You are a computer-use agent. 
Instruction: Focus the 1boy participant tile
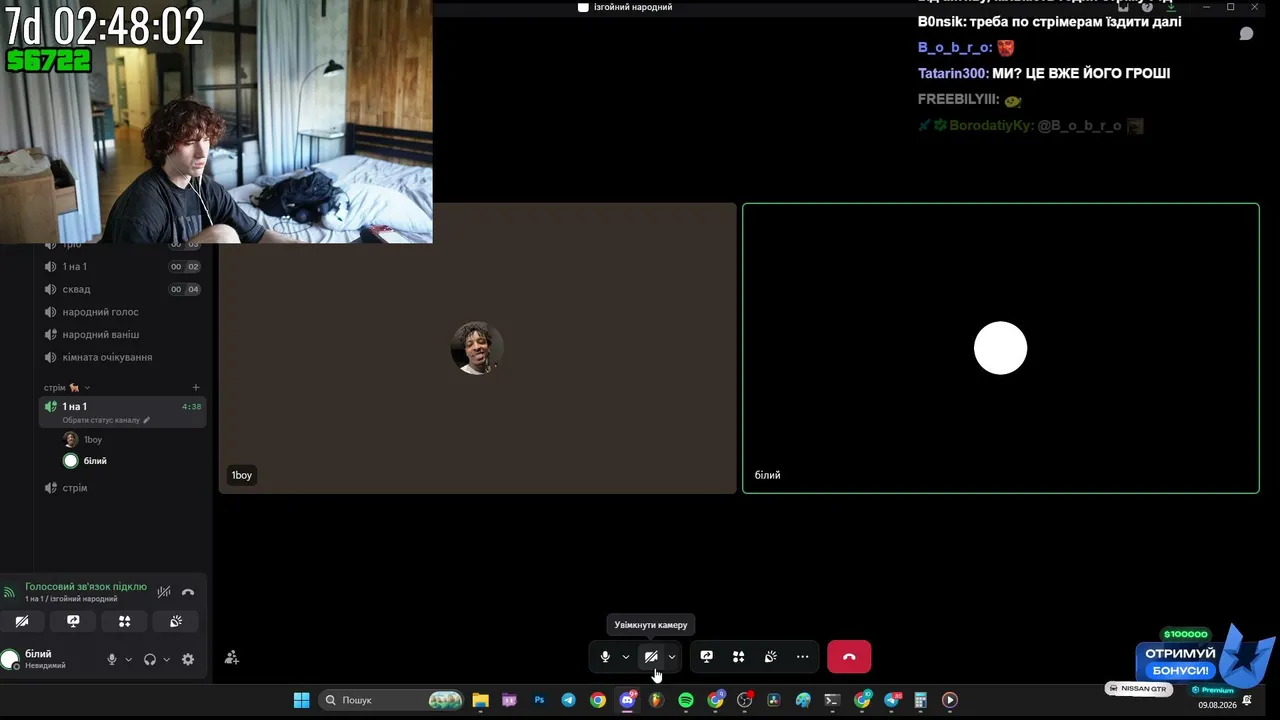(x=478, y=348)
